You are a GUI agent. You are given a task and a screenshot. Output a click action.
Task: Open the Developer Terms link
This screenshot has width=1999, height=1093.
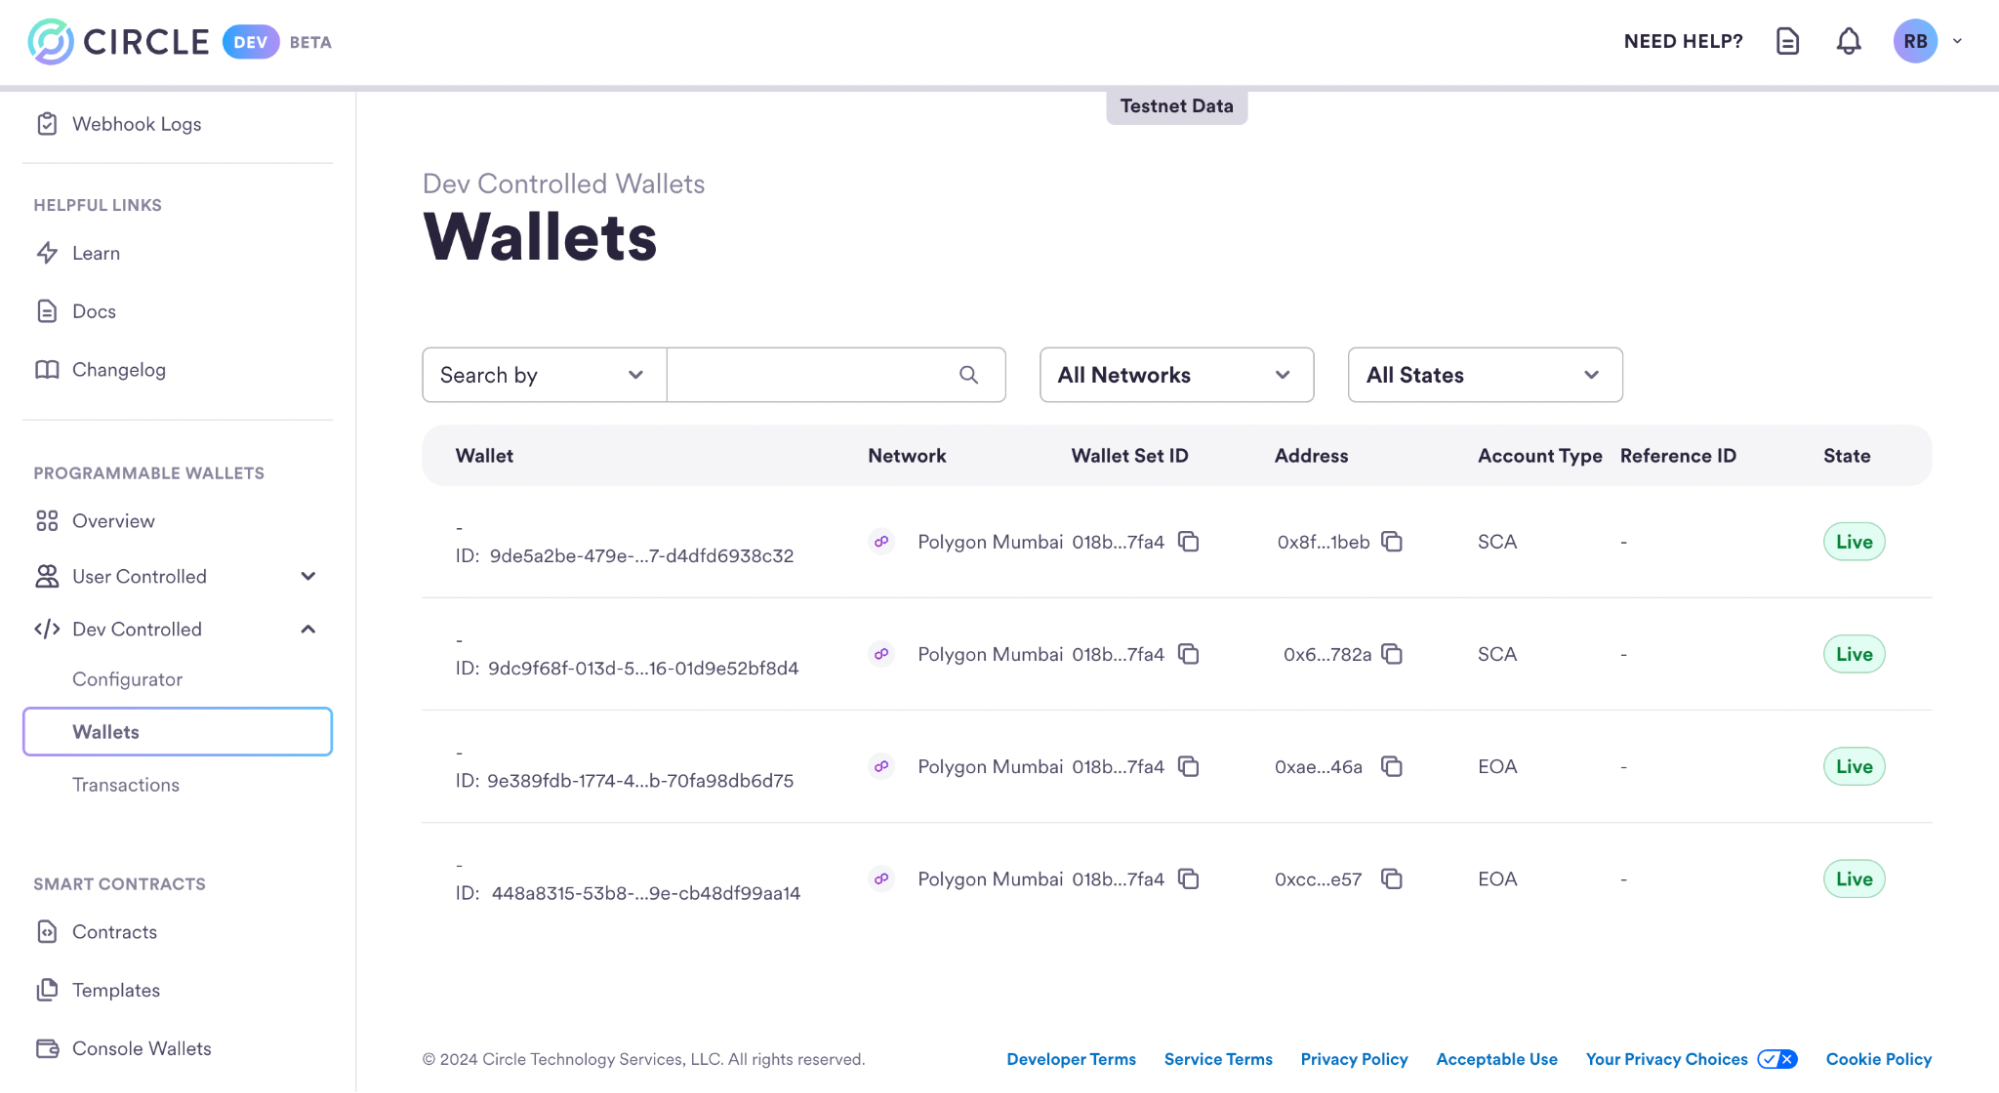[1071, 1059]
